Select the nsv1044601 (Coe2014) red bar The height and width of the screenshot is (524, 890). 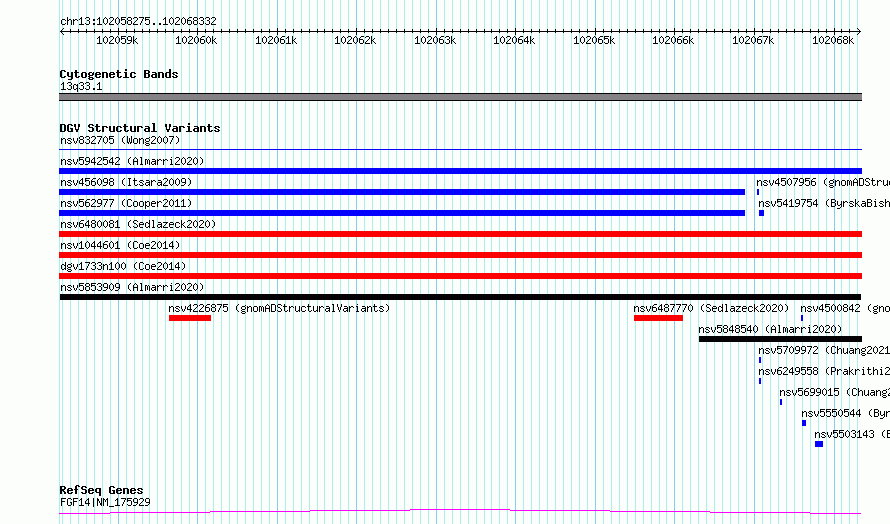460,255
